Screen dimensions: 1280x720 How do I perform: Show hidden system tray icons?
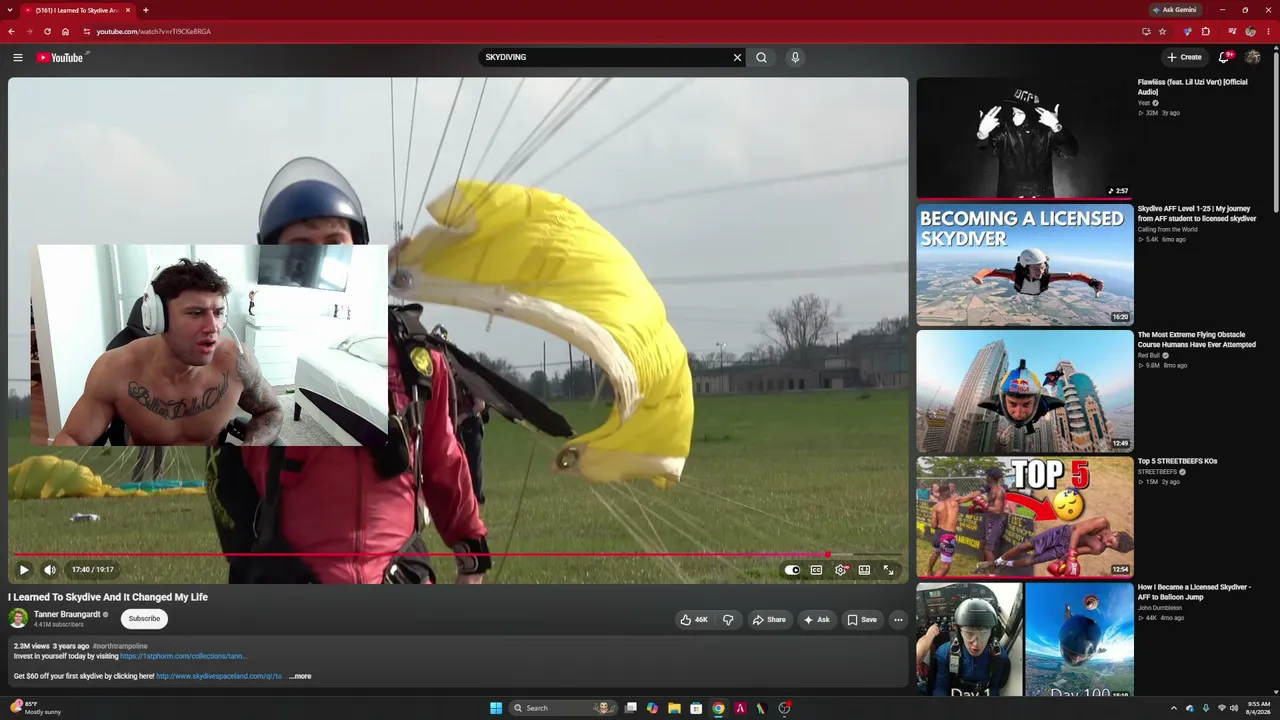pos(1174,708)
